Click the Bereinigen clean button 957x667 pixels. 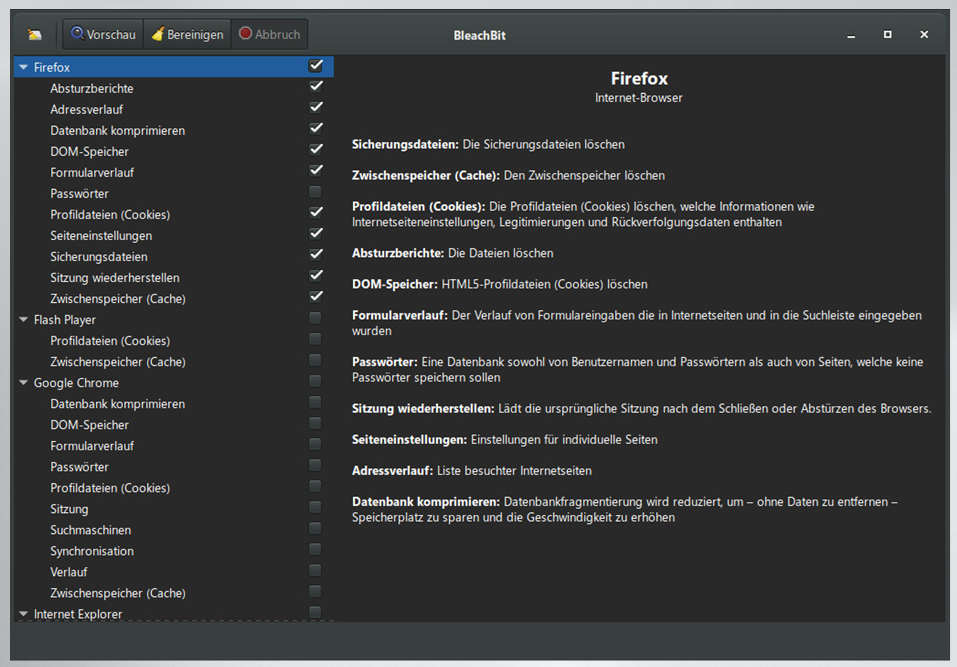(187, 34)
